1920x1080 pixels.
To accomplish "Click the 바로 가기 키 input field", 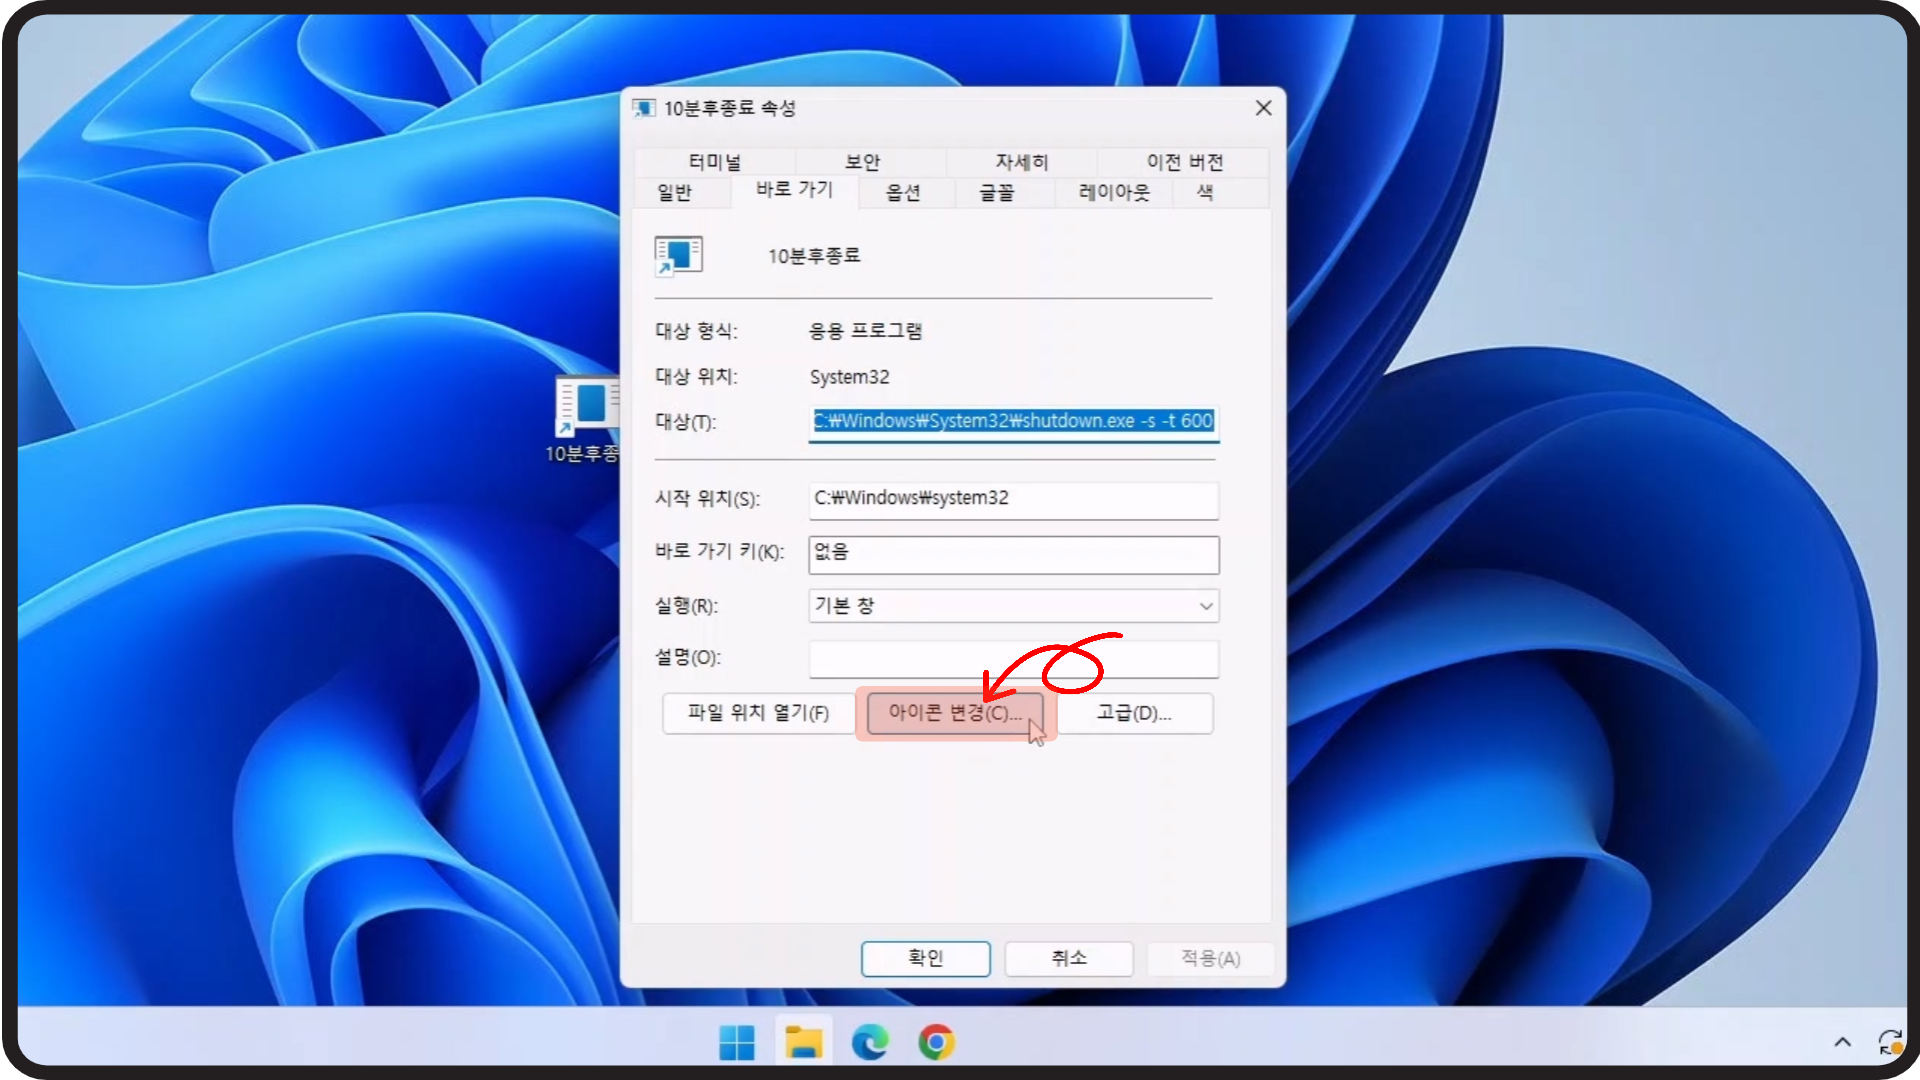I will tap(1013, 555).
